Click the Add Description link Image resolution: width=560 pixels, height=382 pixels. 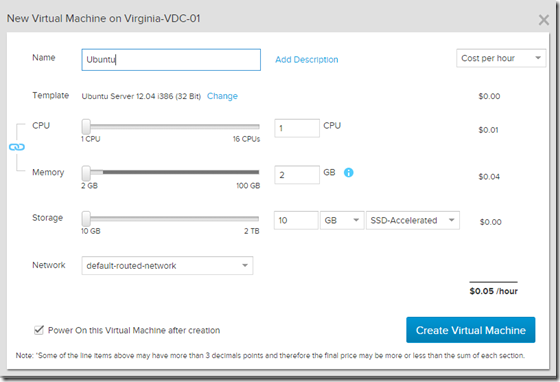(x=306, y=60)
